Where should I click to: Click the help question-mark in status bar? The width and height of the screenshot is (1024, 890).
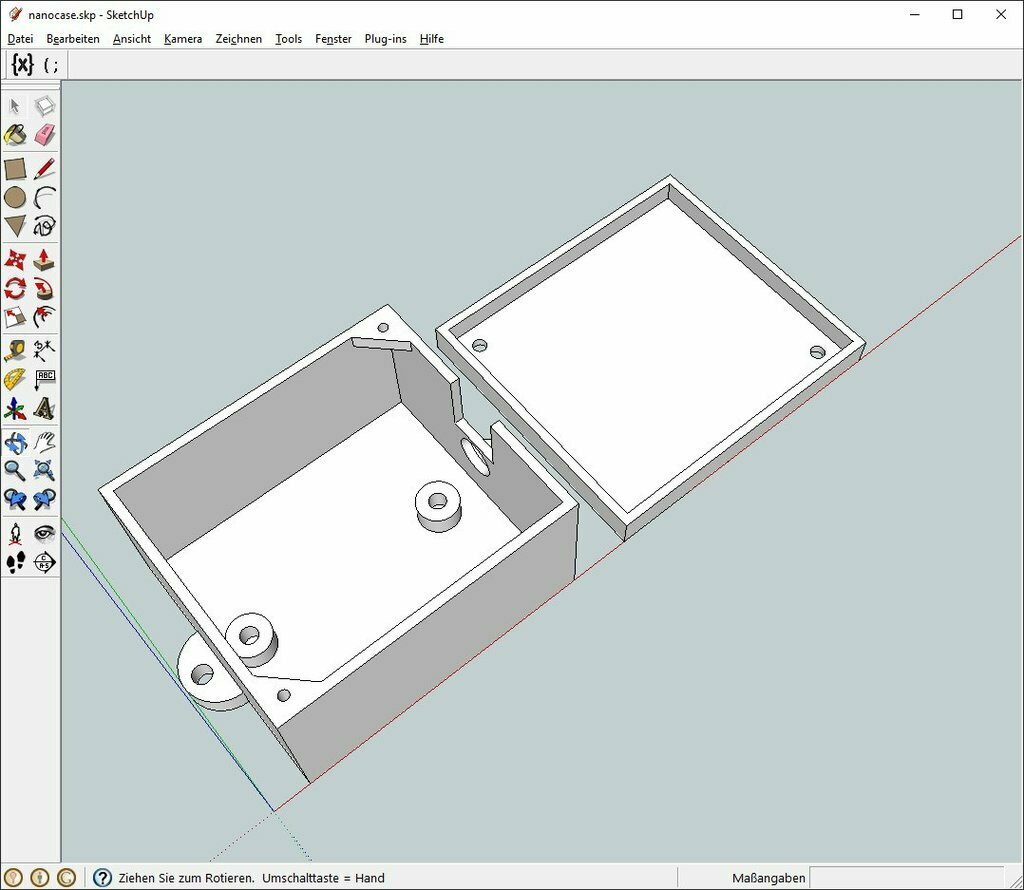pos(101,877)
